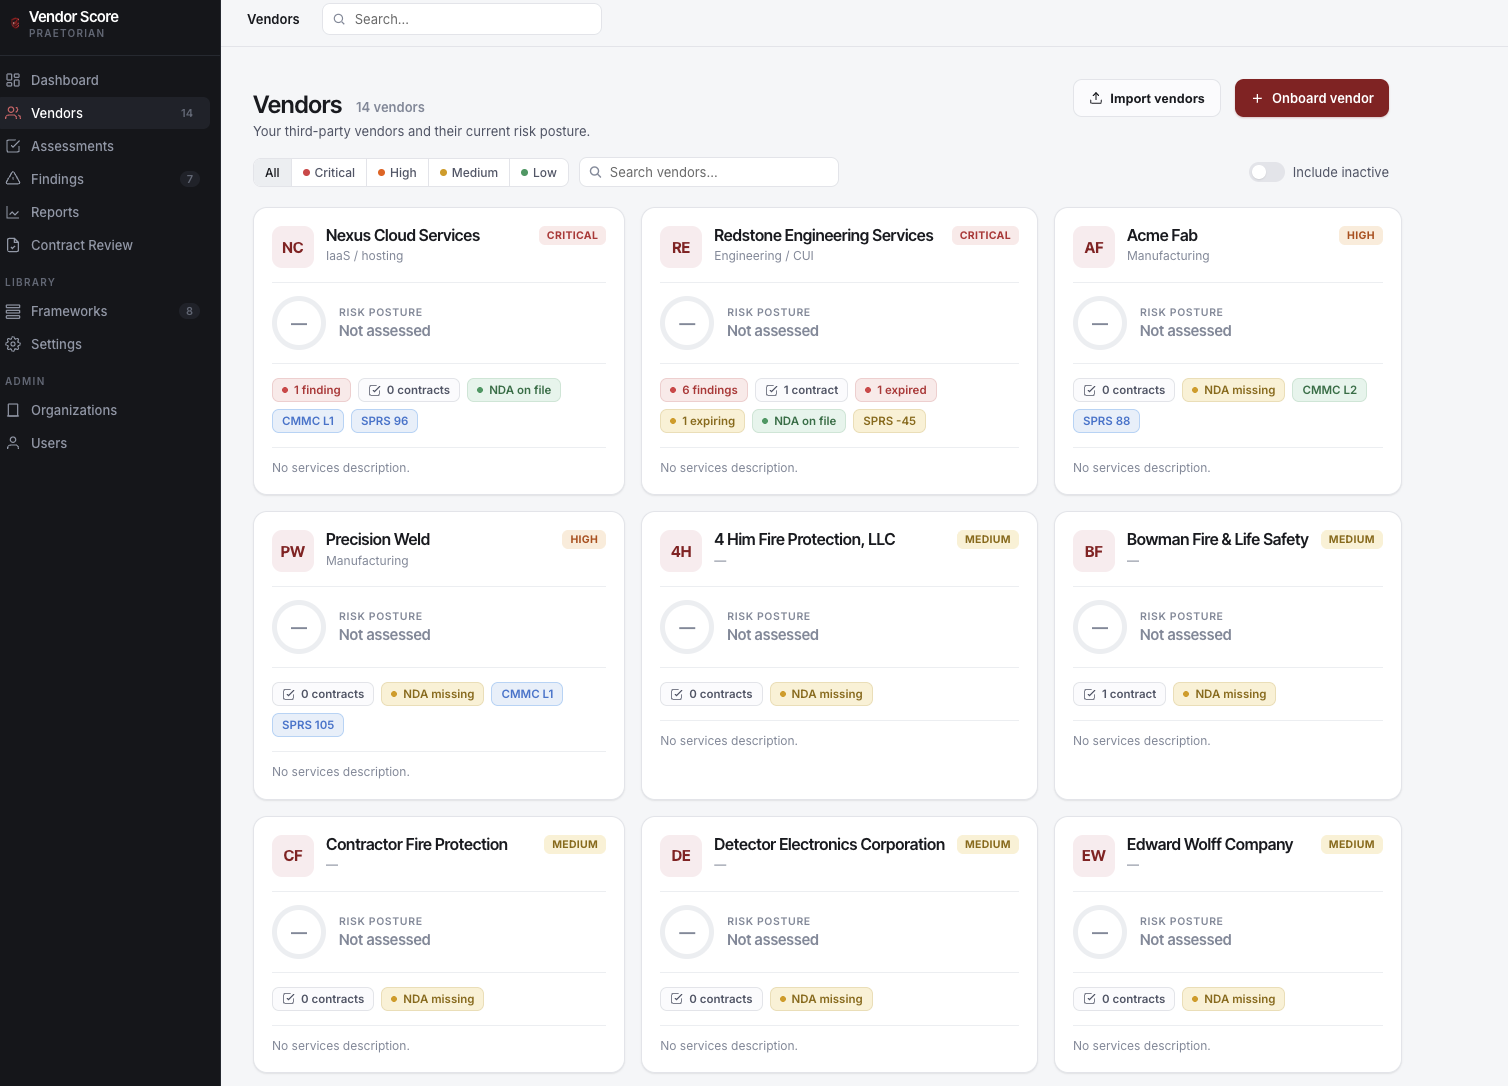Open the Bowman Fire & Life Safety title
The width and height of the screenshot is (1508, 1086).
tap(1217, 539)
